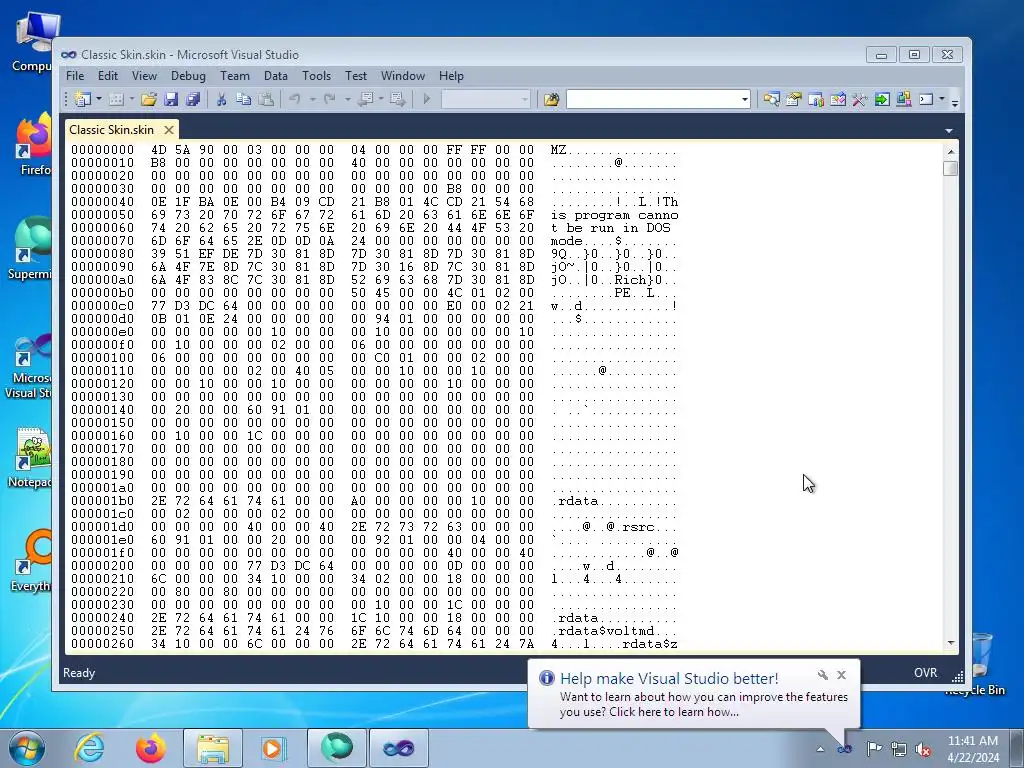Image resolution: width=1024 pixels, height=768 pixels.
Task: Click the Add New Item toolbar icon
Action: point(116,99)
